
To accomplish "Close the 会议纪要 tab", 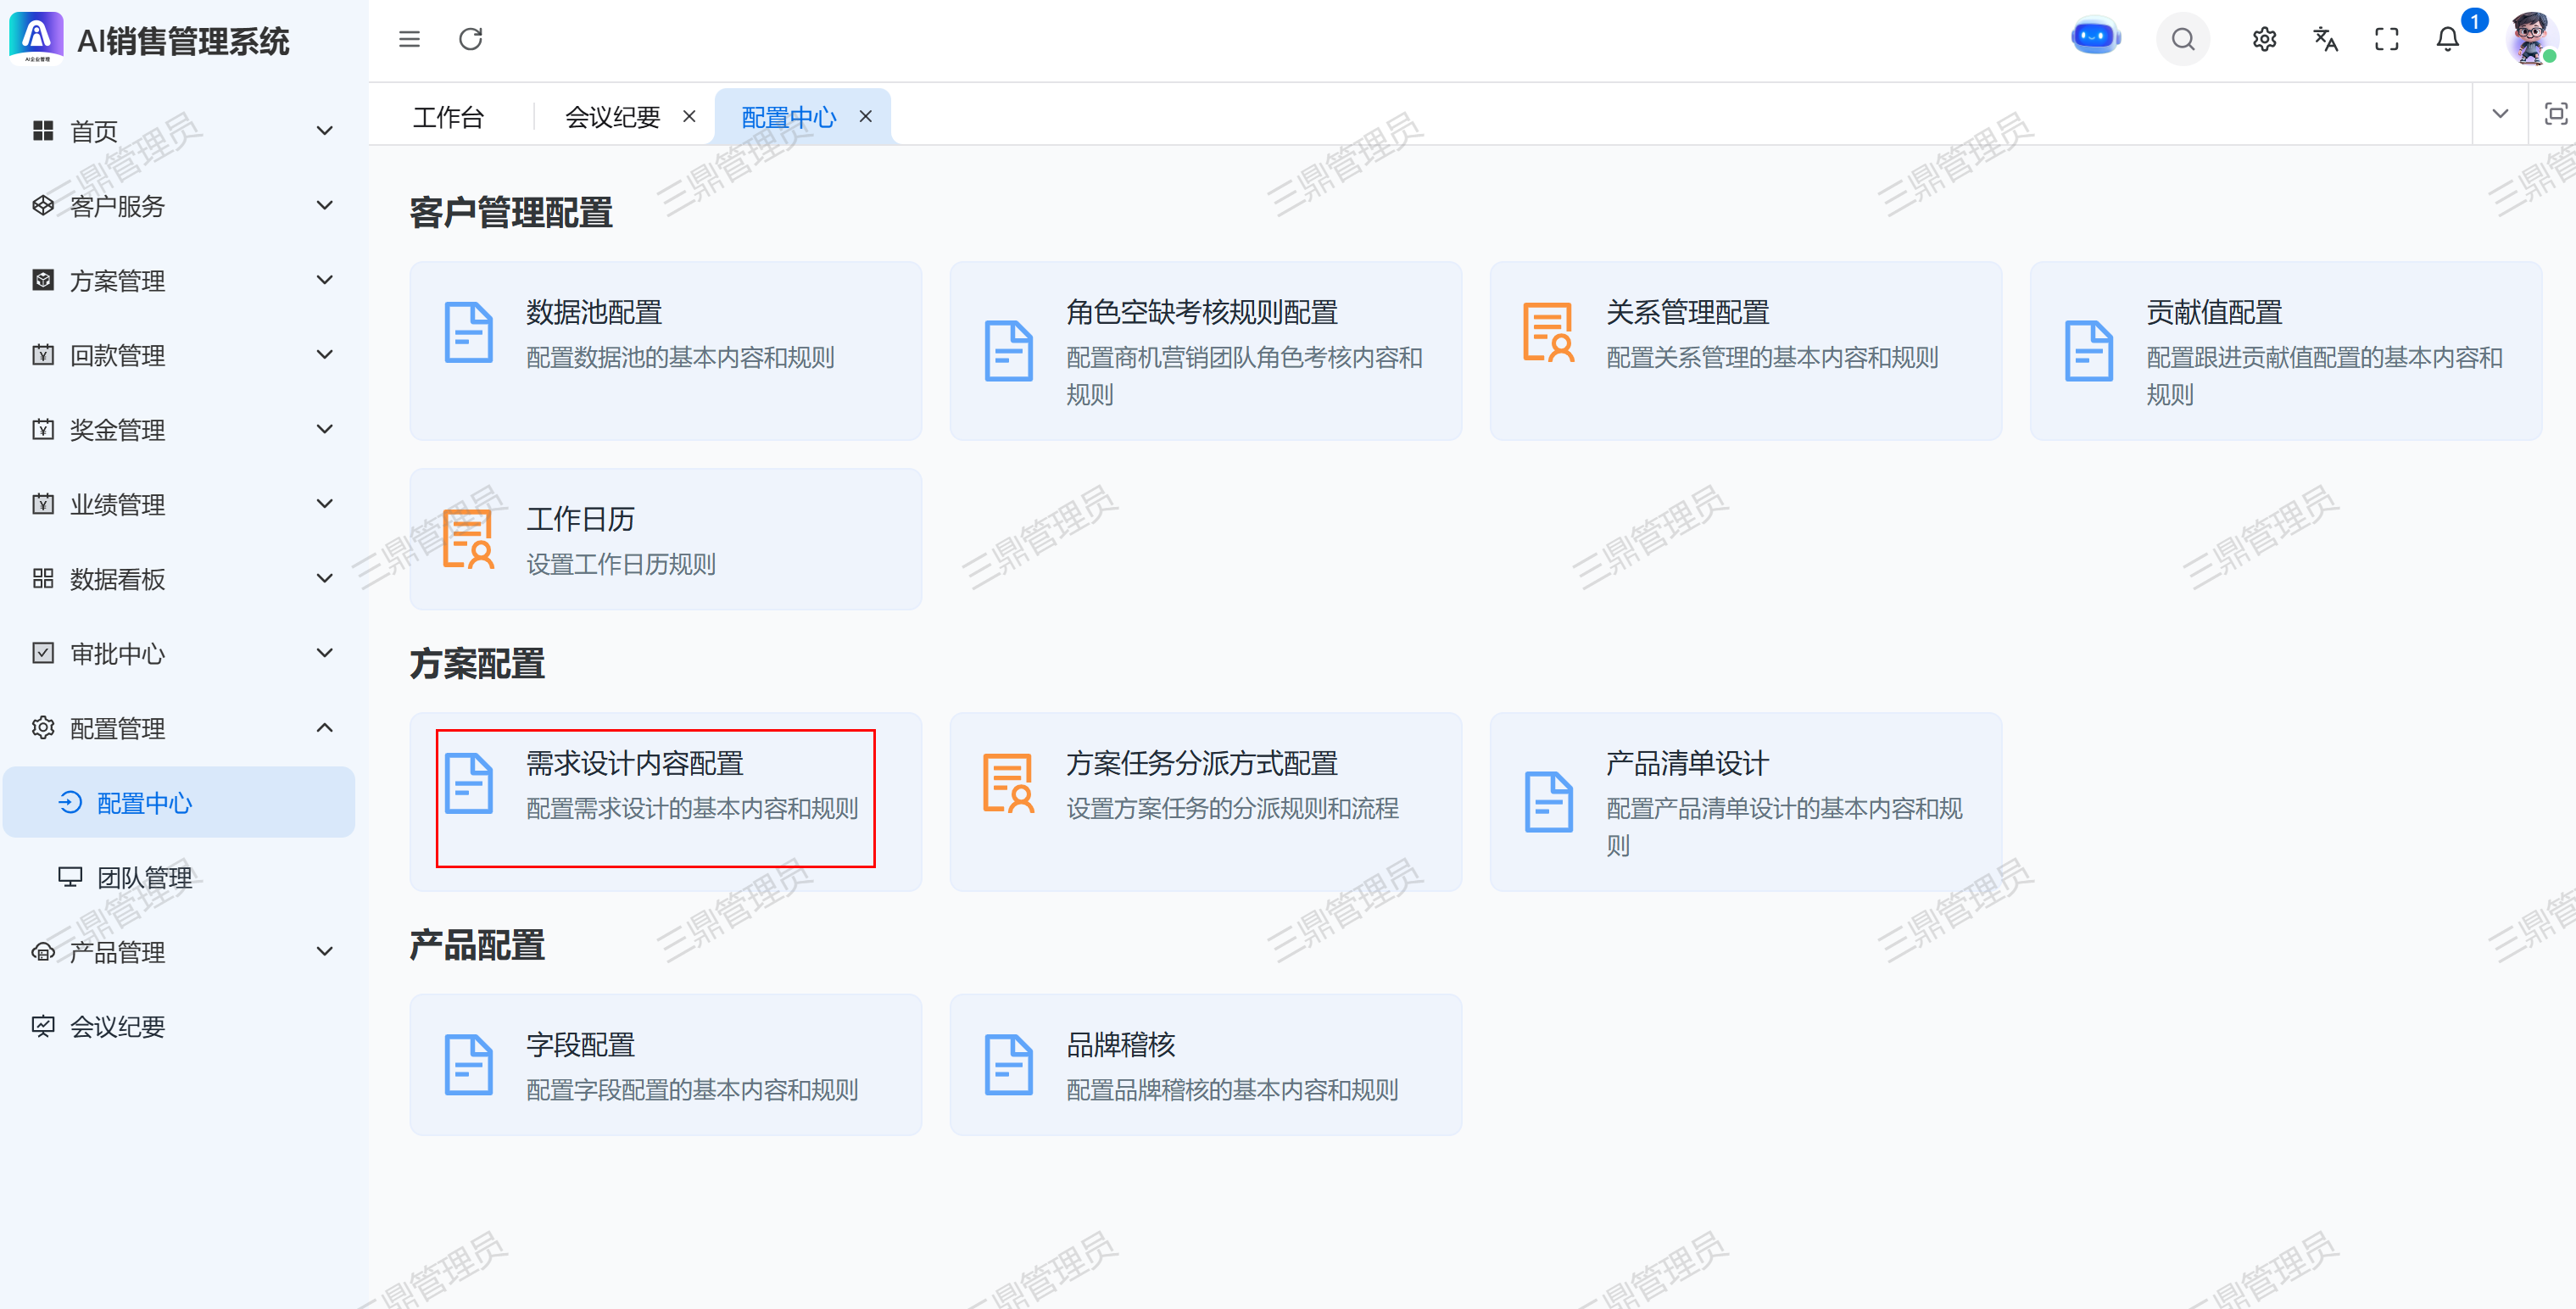I will click(x=689, y=117).
